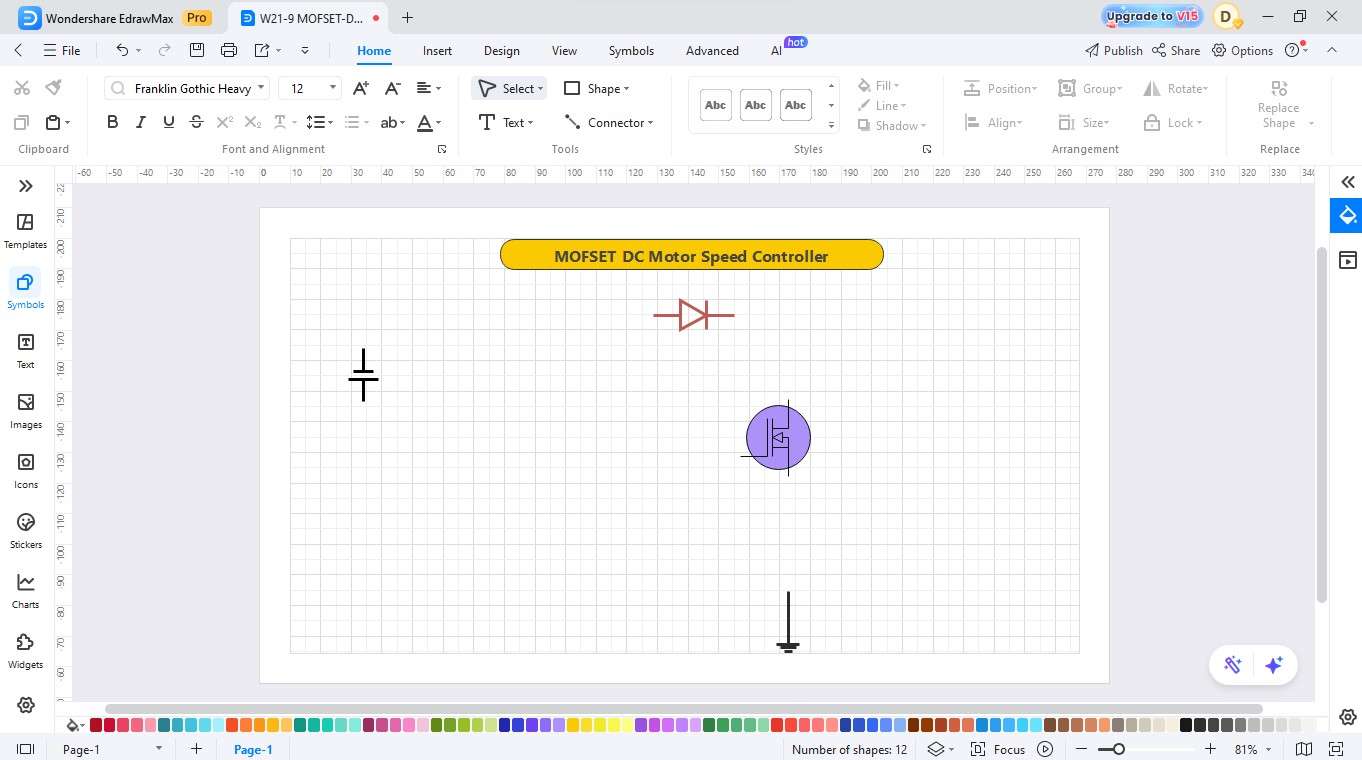
Task: Click the zoom-in plus button
Action: coord(1210,749)
